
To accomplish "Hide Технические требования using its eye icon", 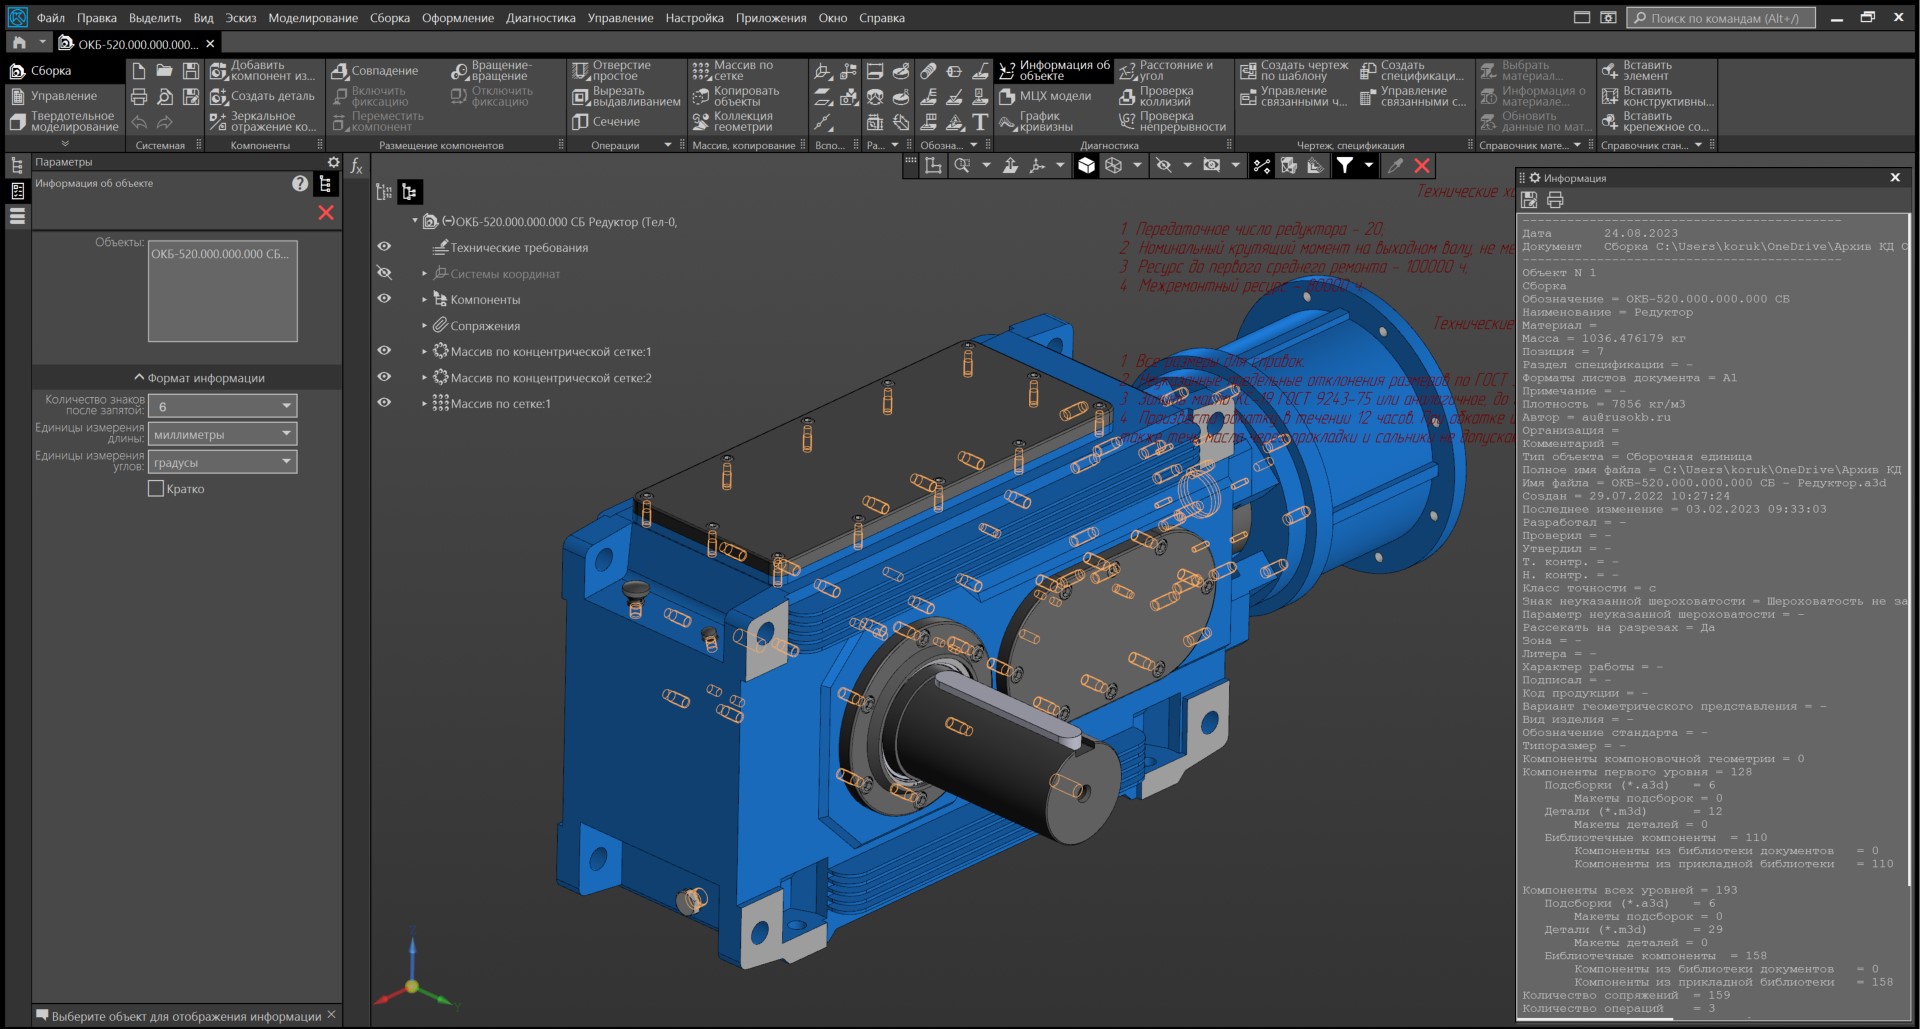I will 384,247.
